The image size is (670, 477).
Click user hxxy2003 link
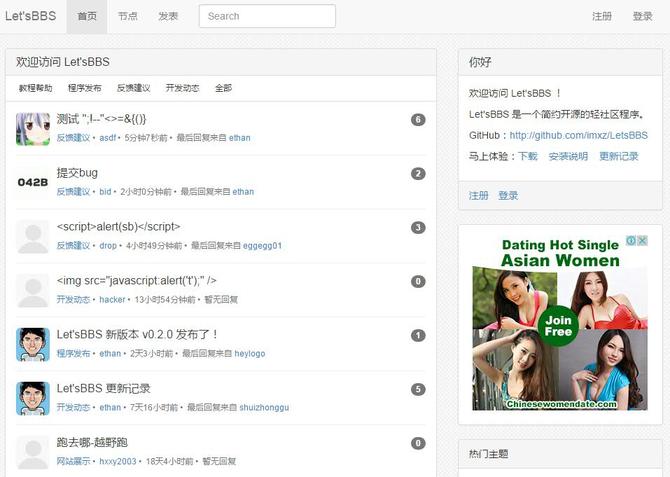pos(118,461)
